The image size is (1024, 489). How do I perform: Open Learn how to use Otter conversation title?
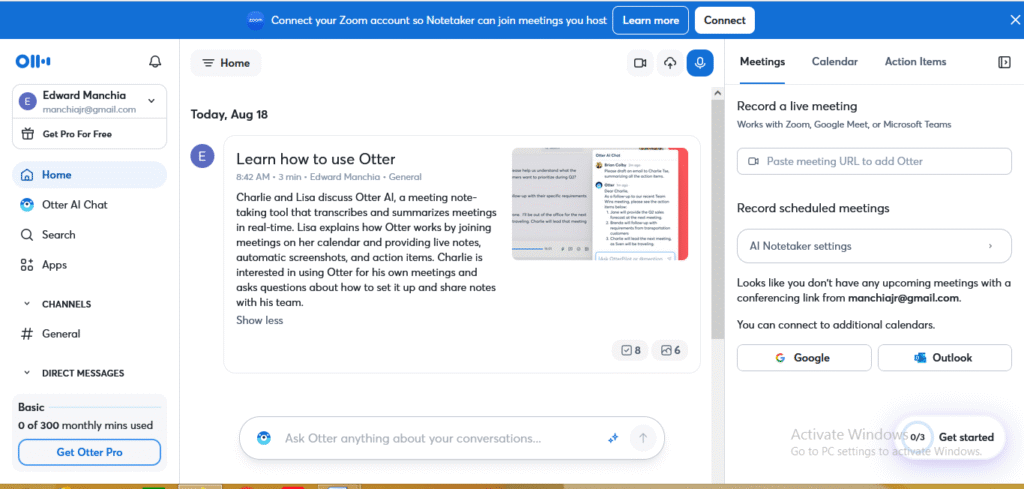pos(315,159)
